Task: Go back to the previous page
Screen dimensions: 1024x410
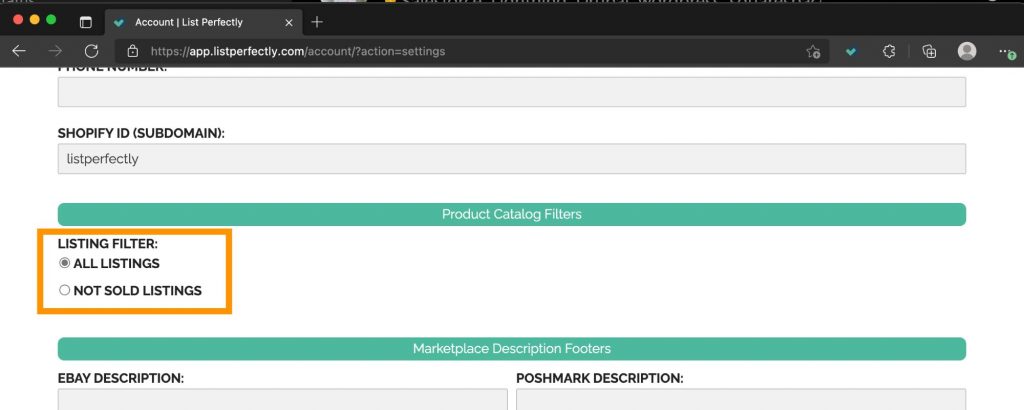Action: [x=19, y=51]
